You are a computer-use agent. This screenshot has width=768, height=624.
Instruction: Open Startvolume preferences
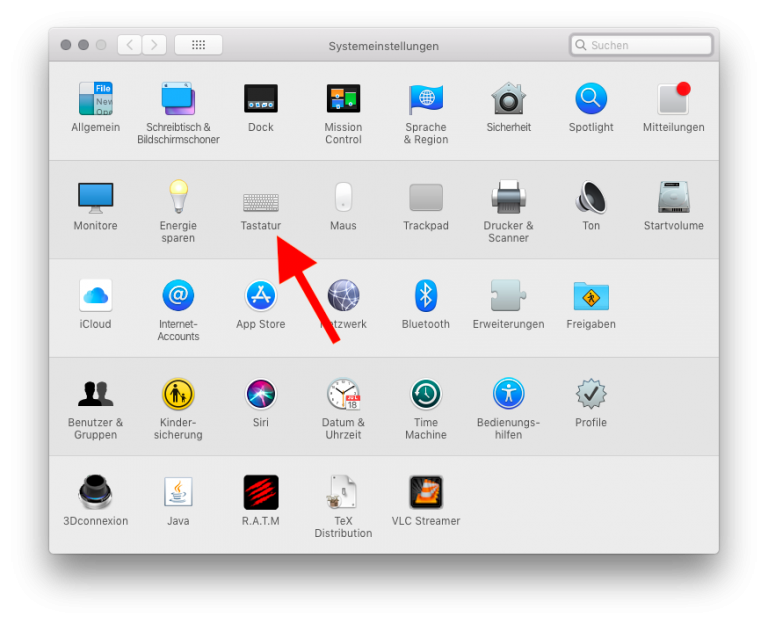pos(673,197)
